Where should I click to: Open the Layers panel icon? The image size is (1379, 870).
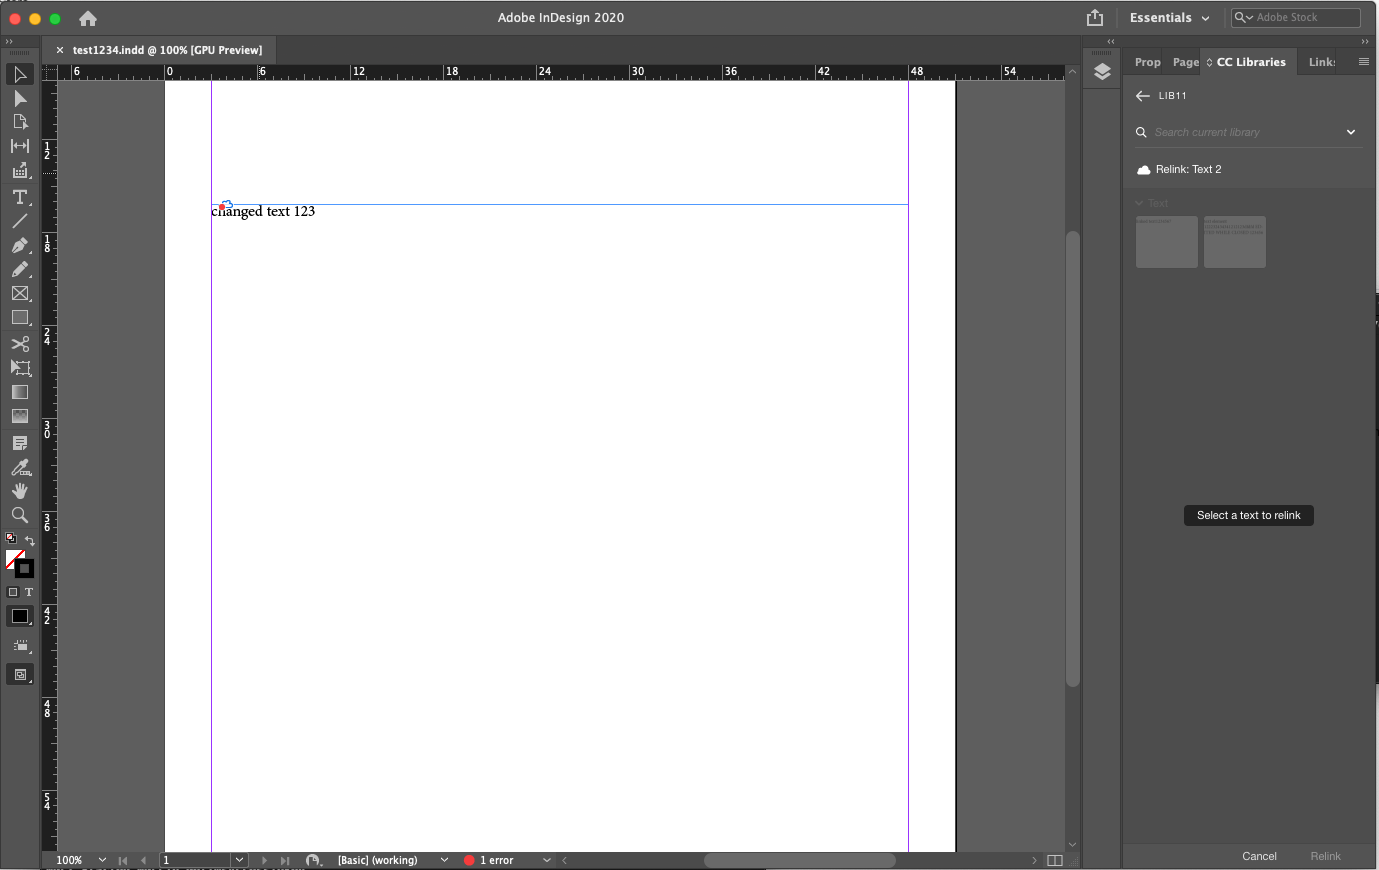point(1103,71)
